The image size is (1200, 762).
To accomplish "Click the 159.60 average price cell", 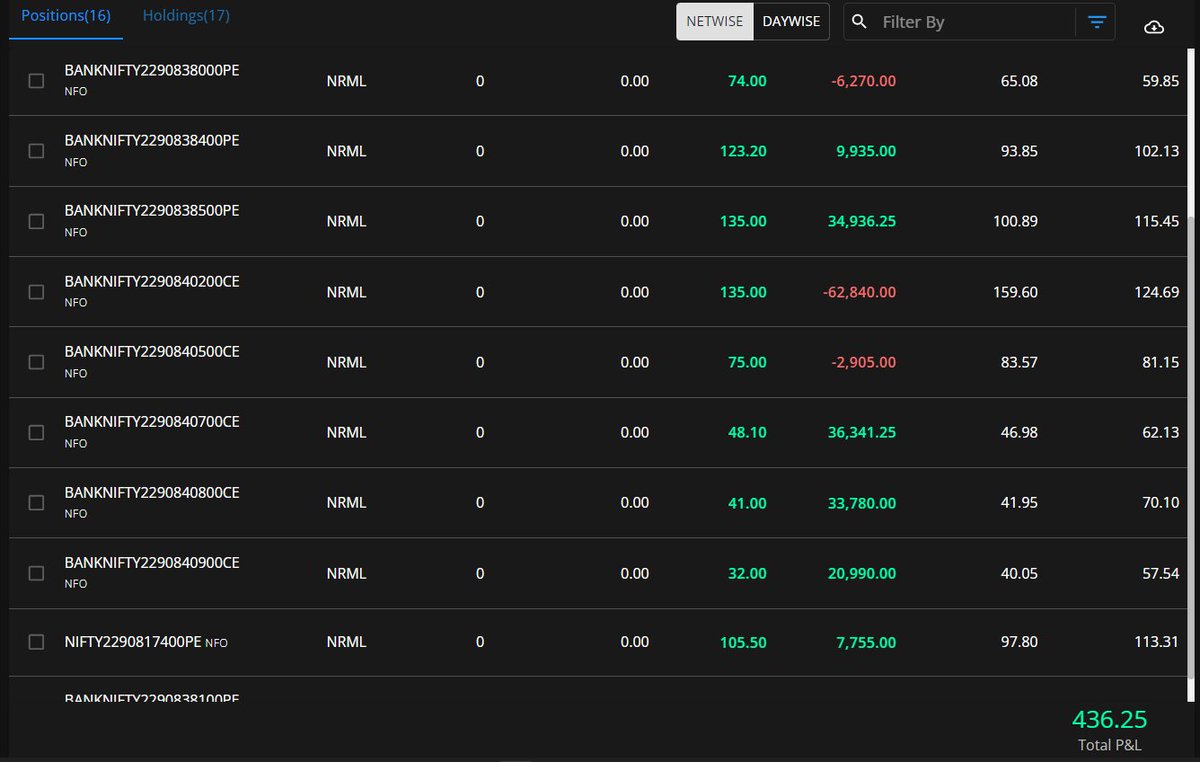I will coord(1014,292).
